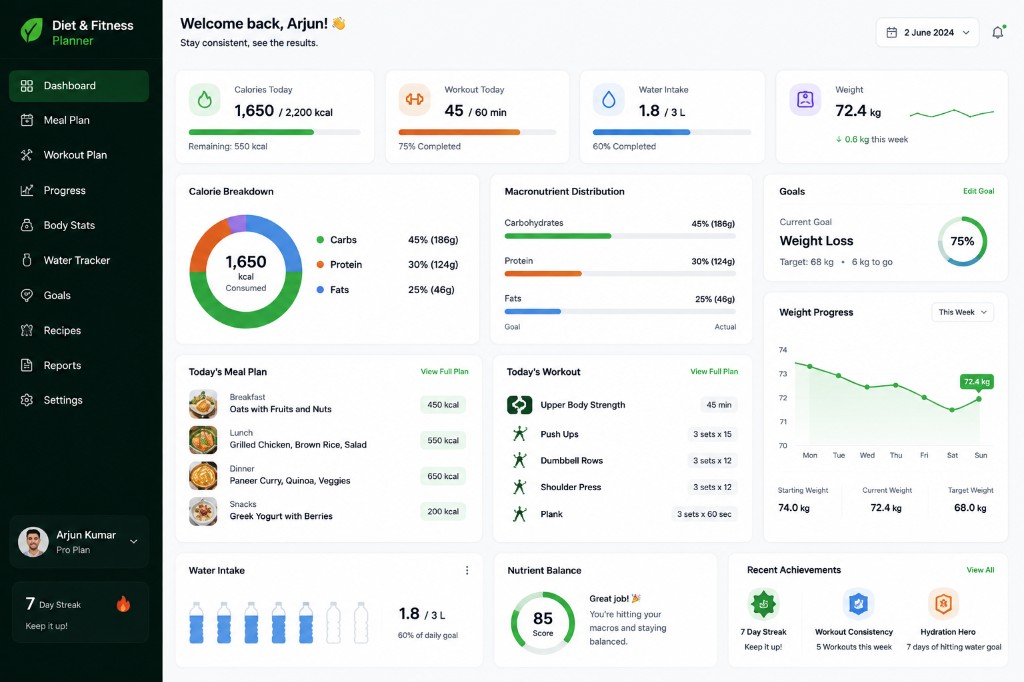Click the Carbohydrates macronutrient bar
The height and width of the screenshot is (682, 1024).
click(x=620, y=236)
